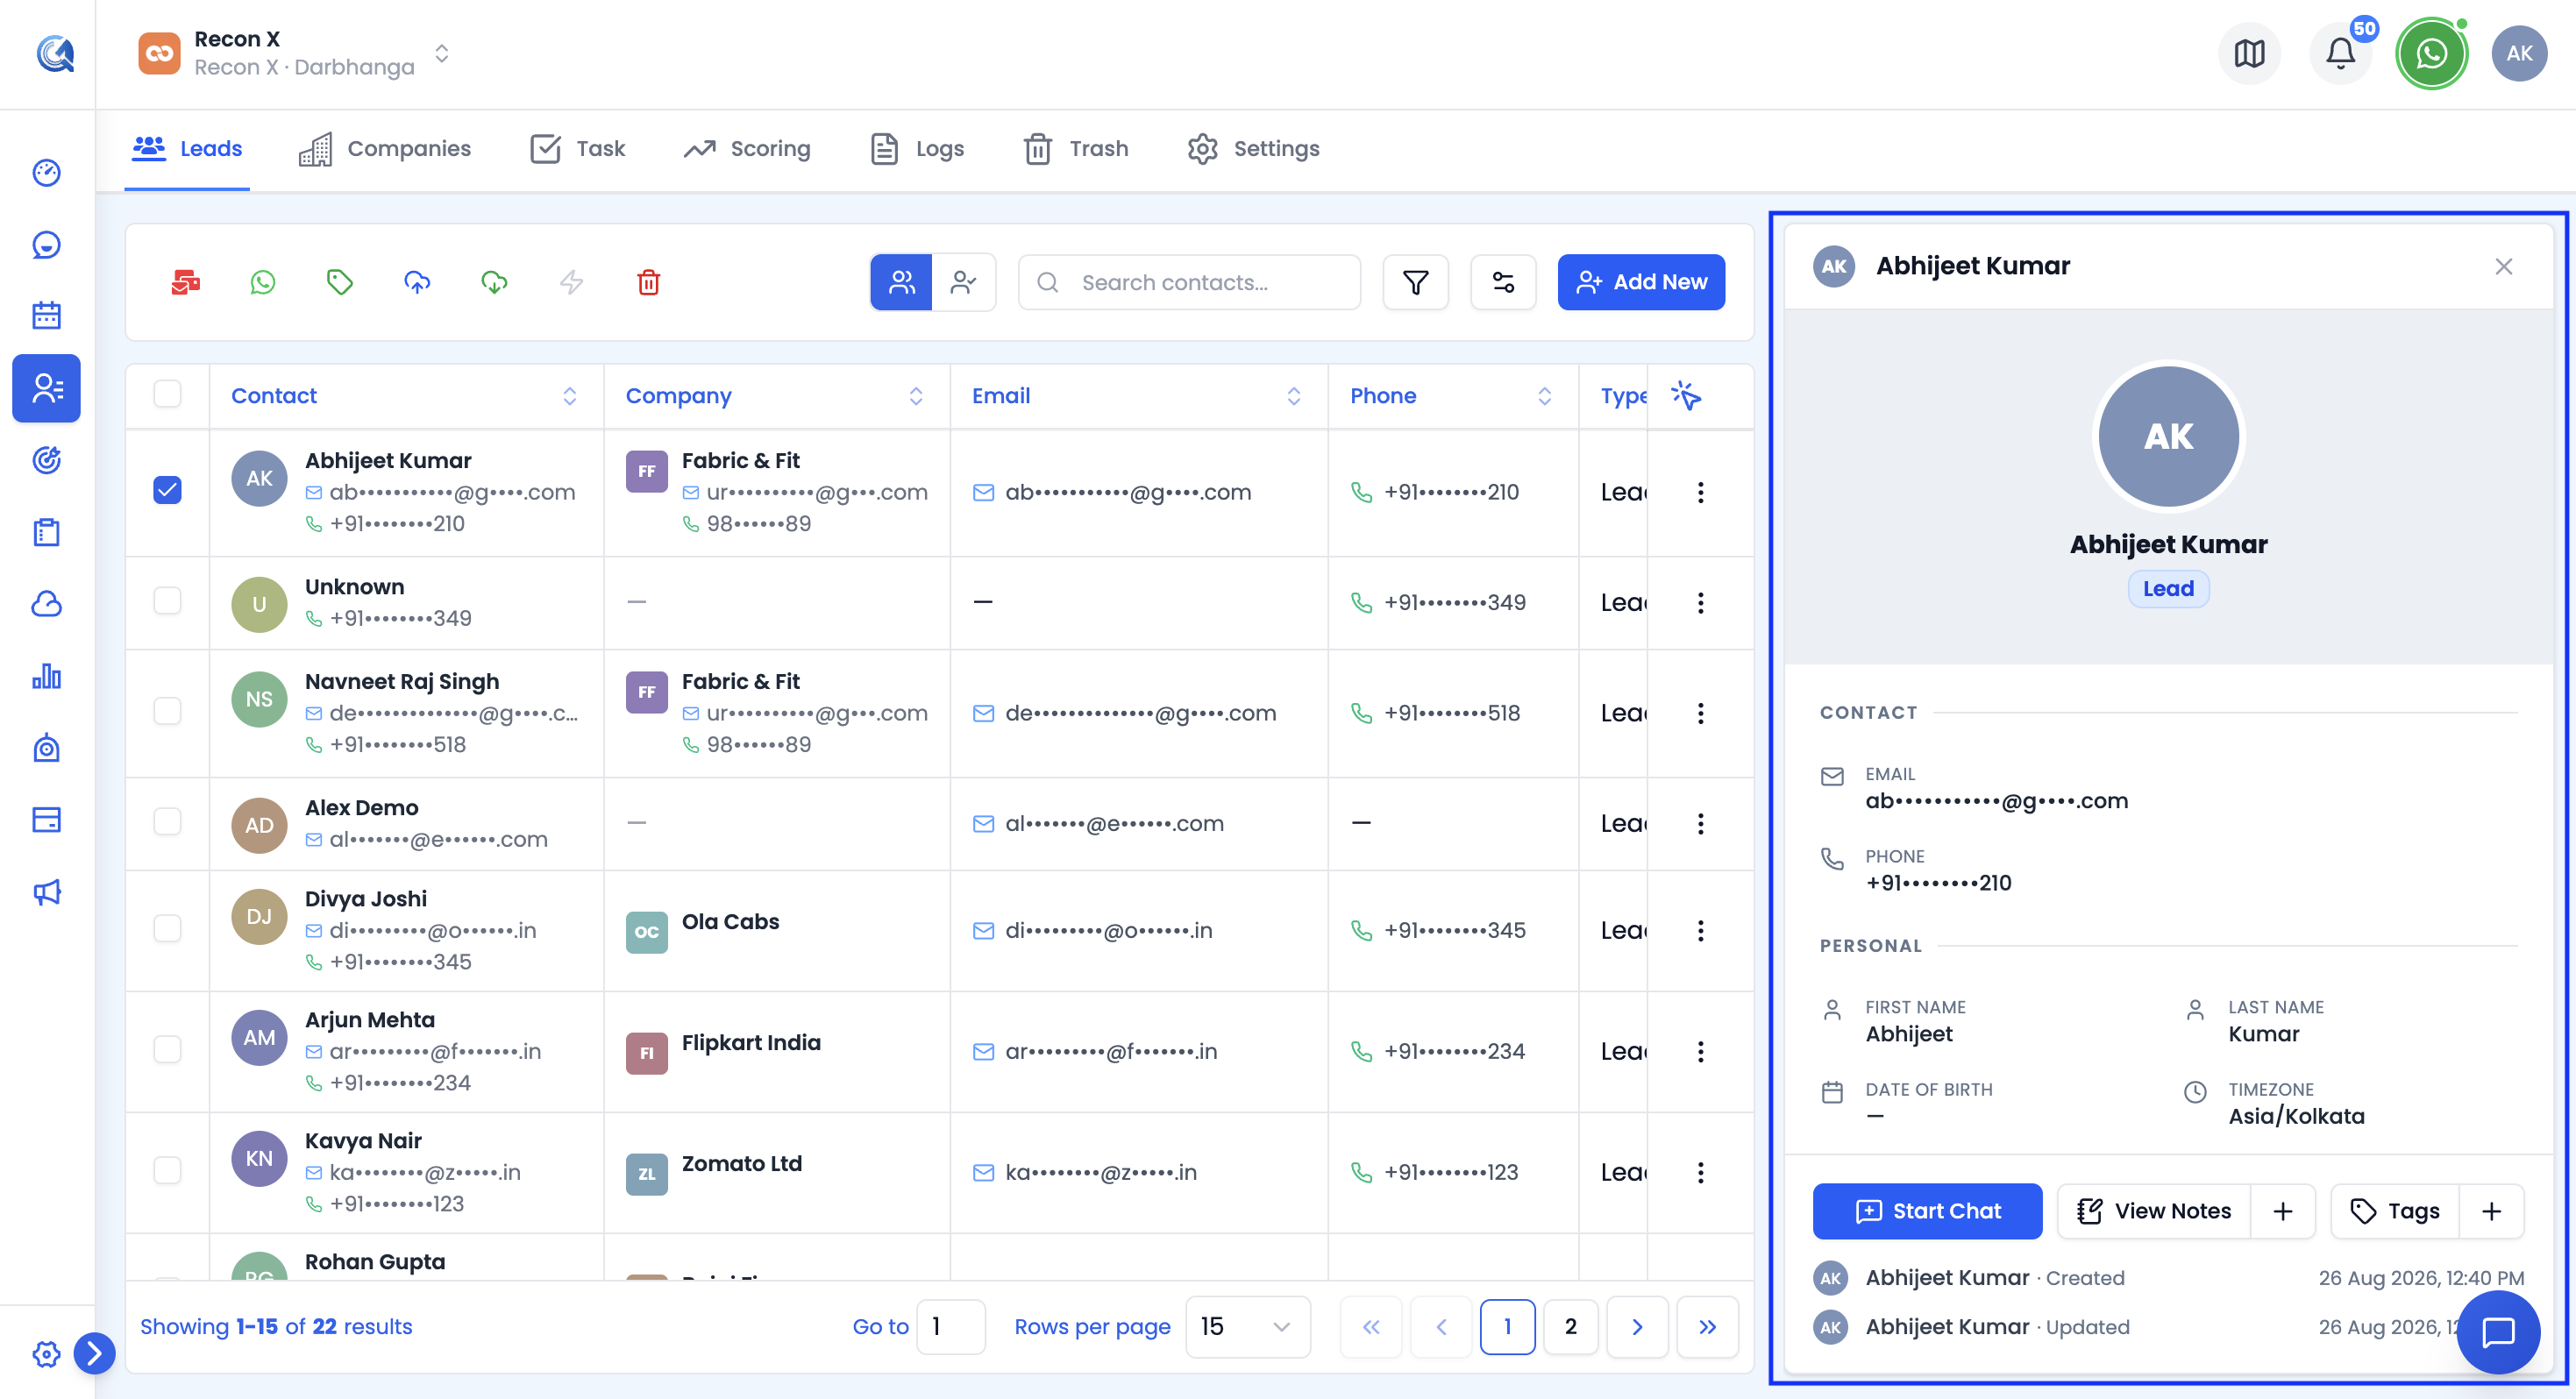Screen dimensions: 2576x1399
Task: Open the map icon in top bar
Action: click(2249, 54)
